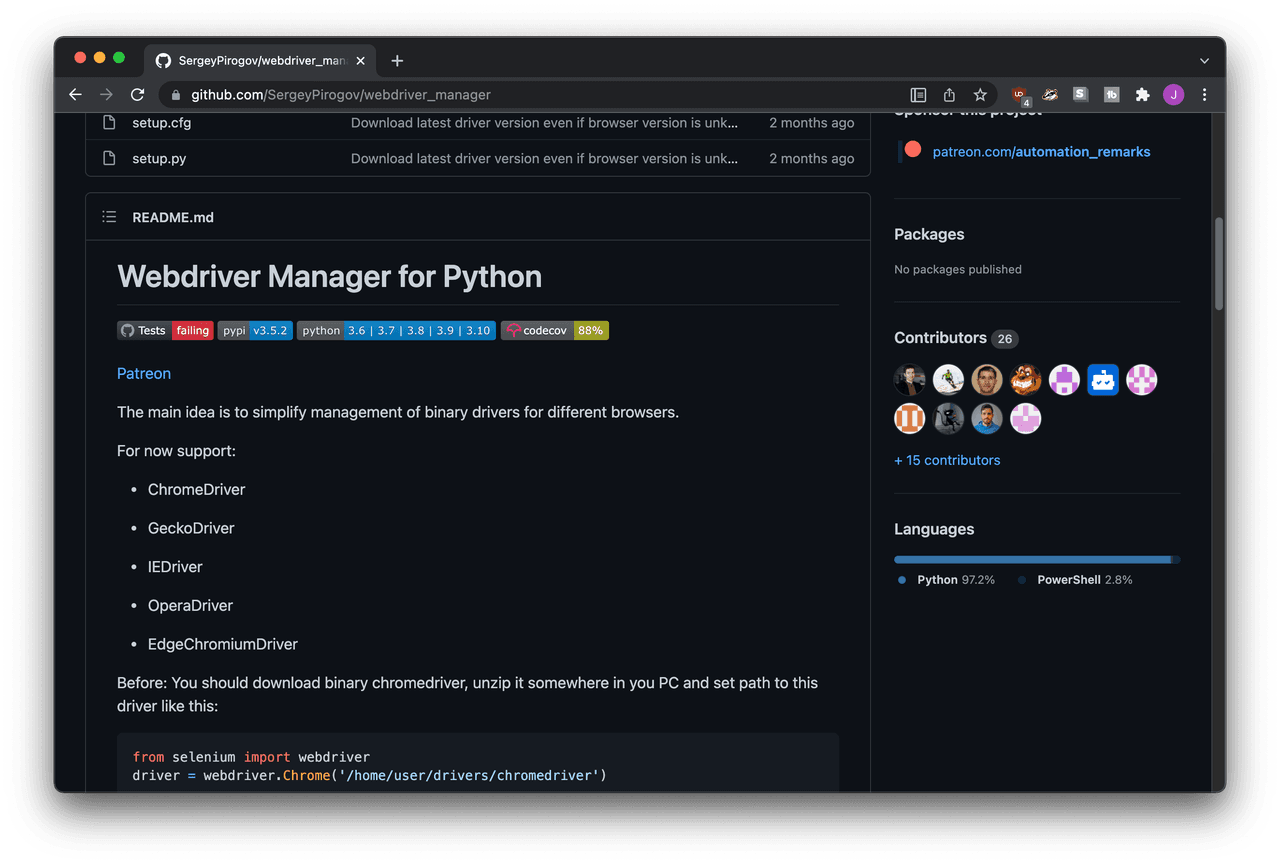Open commit message on setup.cfg row
1280x864 pixels.
point(545,123)
